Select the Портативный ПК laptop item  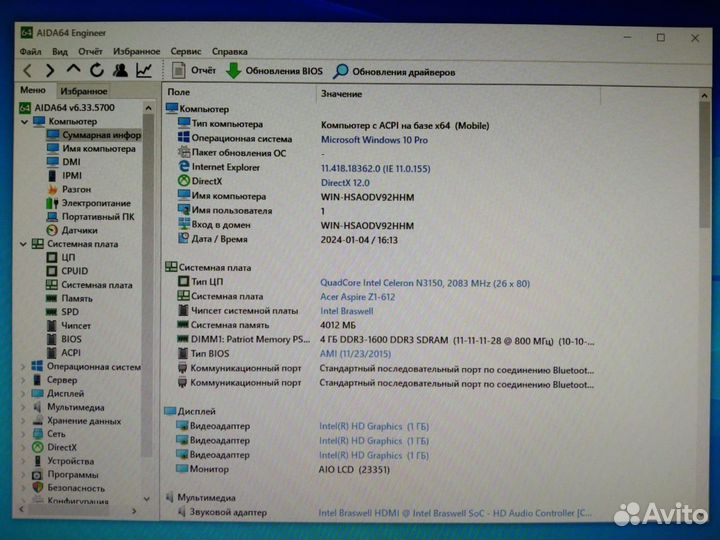[x=90, y=217]
